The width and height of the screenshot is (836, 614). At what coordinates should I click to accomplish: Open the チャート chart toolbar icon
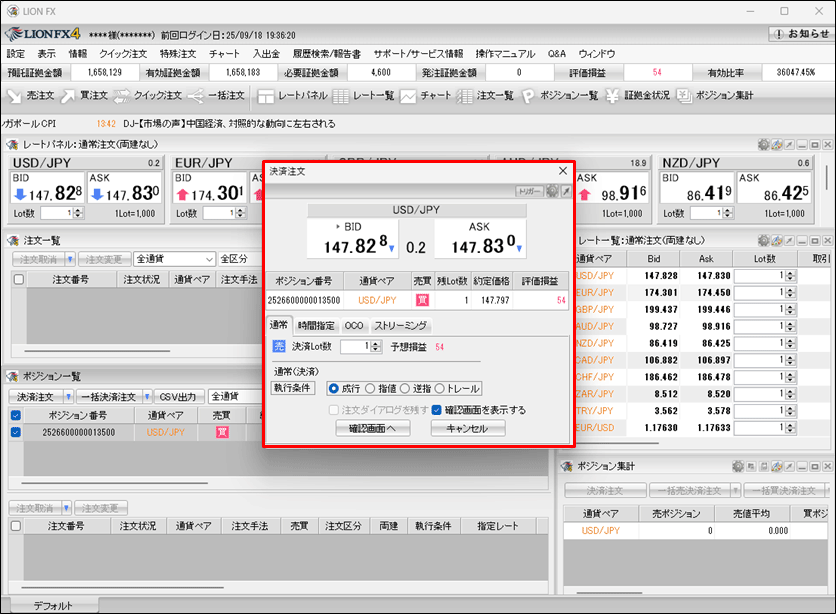(x=427, y=96)
